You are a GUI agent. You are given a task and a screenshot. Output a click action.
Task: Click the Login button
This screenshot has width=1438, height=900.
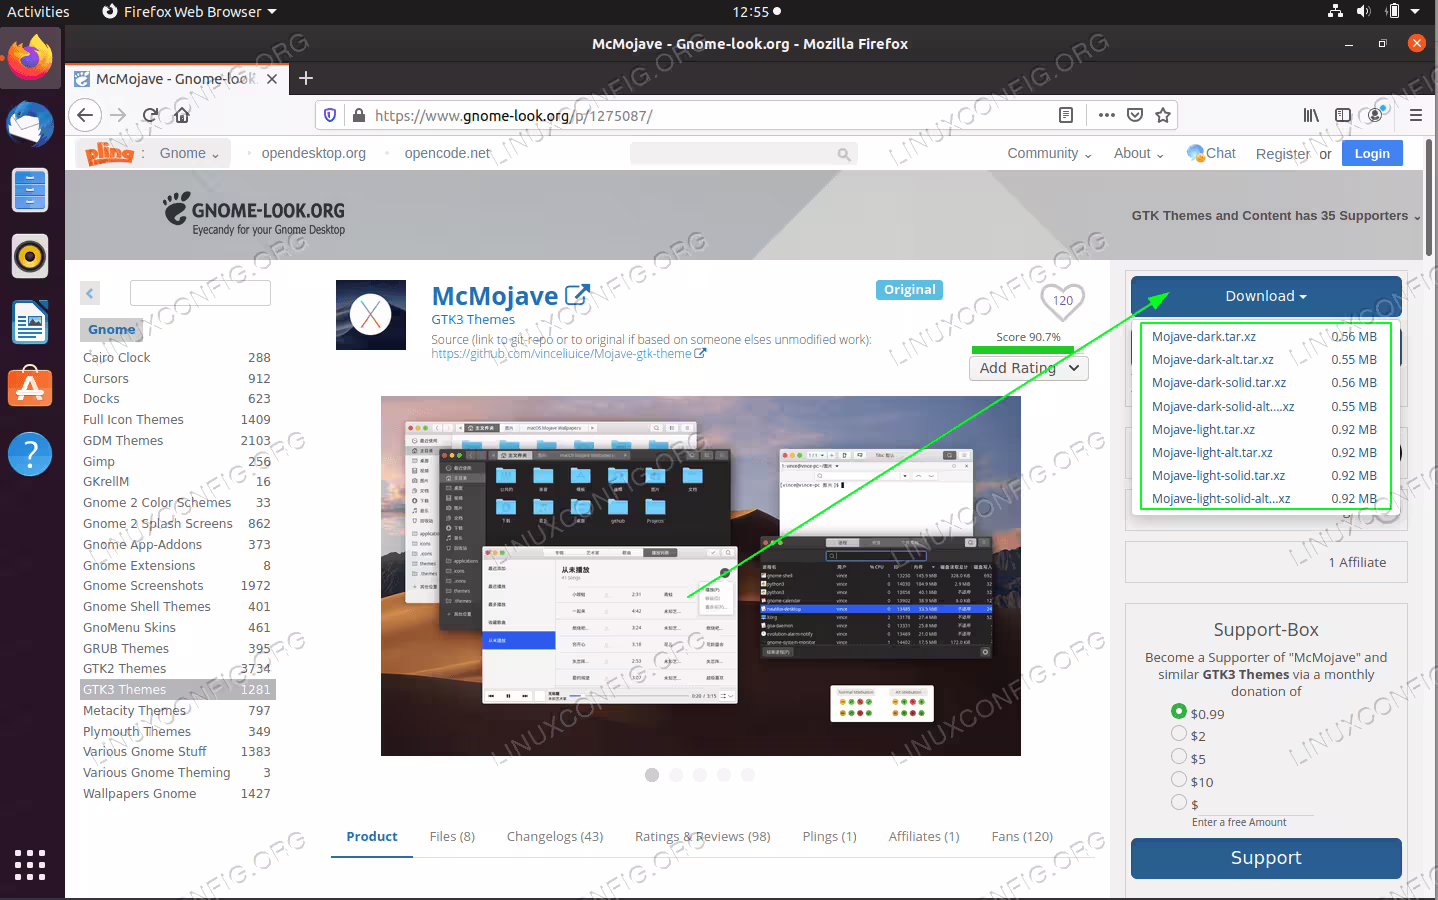(x=1372, y=153)
